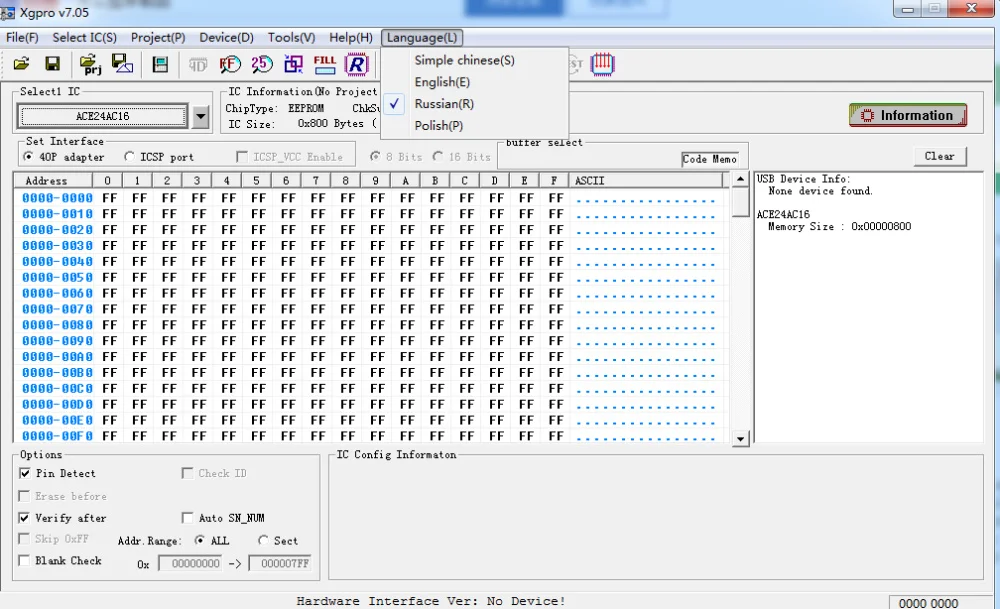Click the FF blank-search magnifier icon
The height and width of the screenshot is (609, 1000).
click(x=230, y=64)
